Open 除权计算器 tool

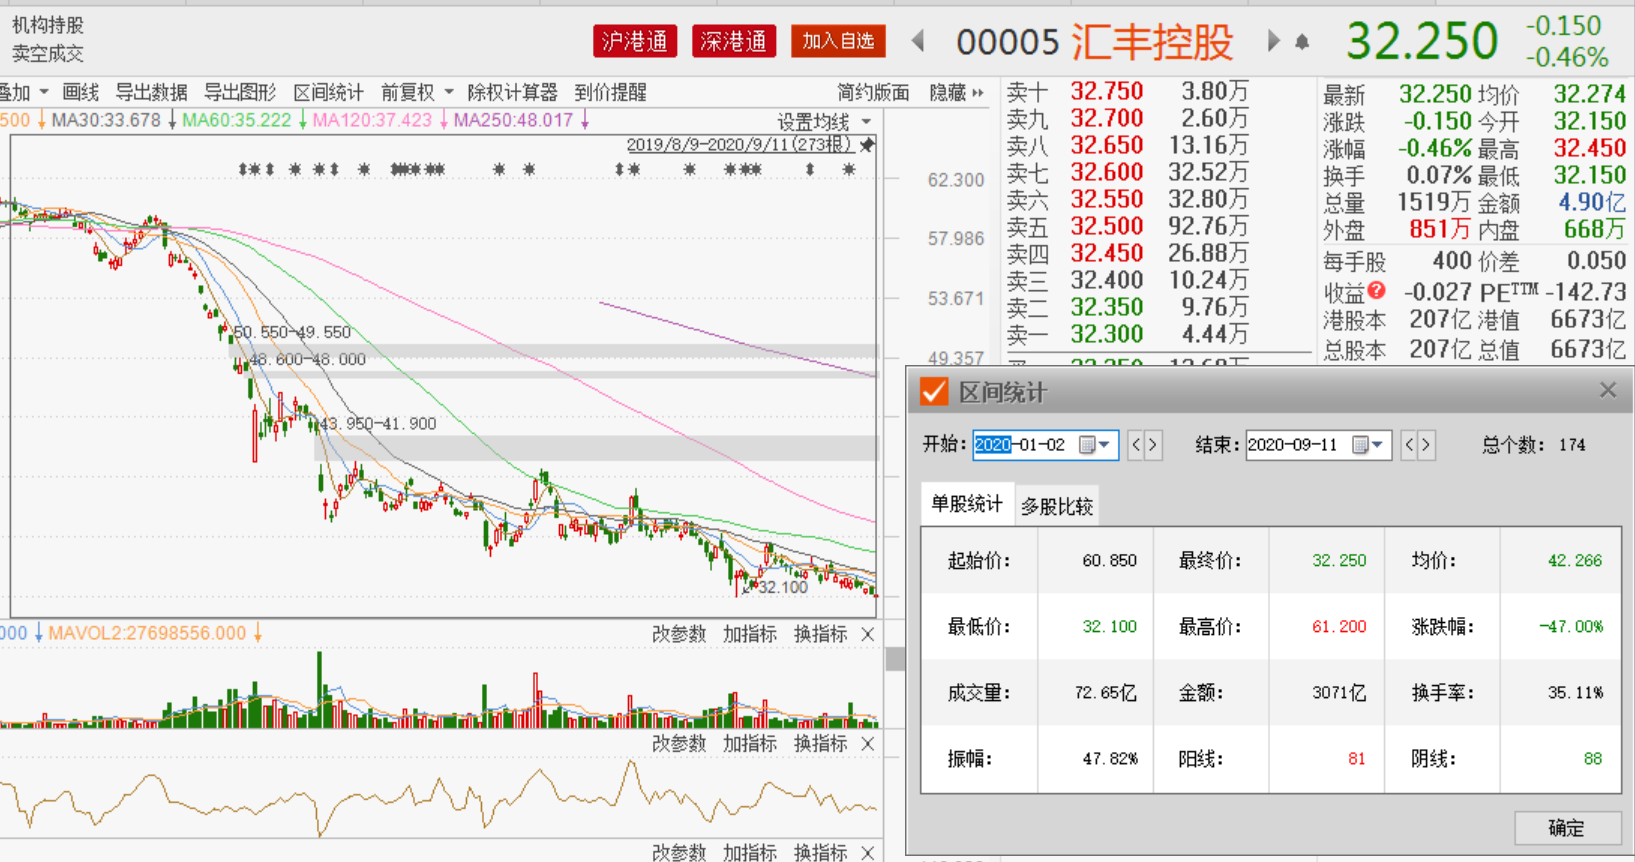pyautogui.click(x=512, y=93)
